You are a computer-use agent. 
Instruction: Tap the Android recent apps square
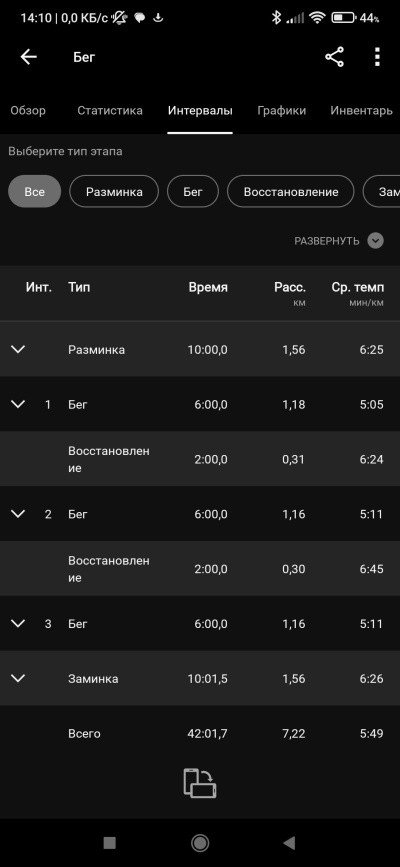[x=110, y=843]
